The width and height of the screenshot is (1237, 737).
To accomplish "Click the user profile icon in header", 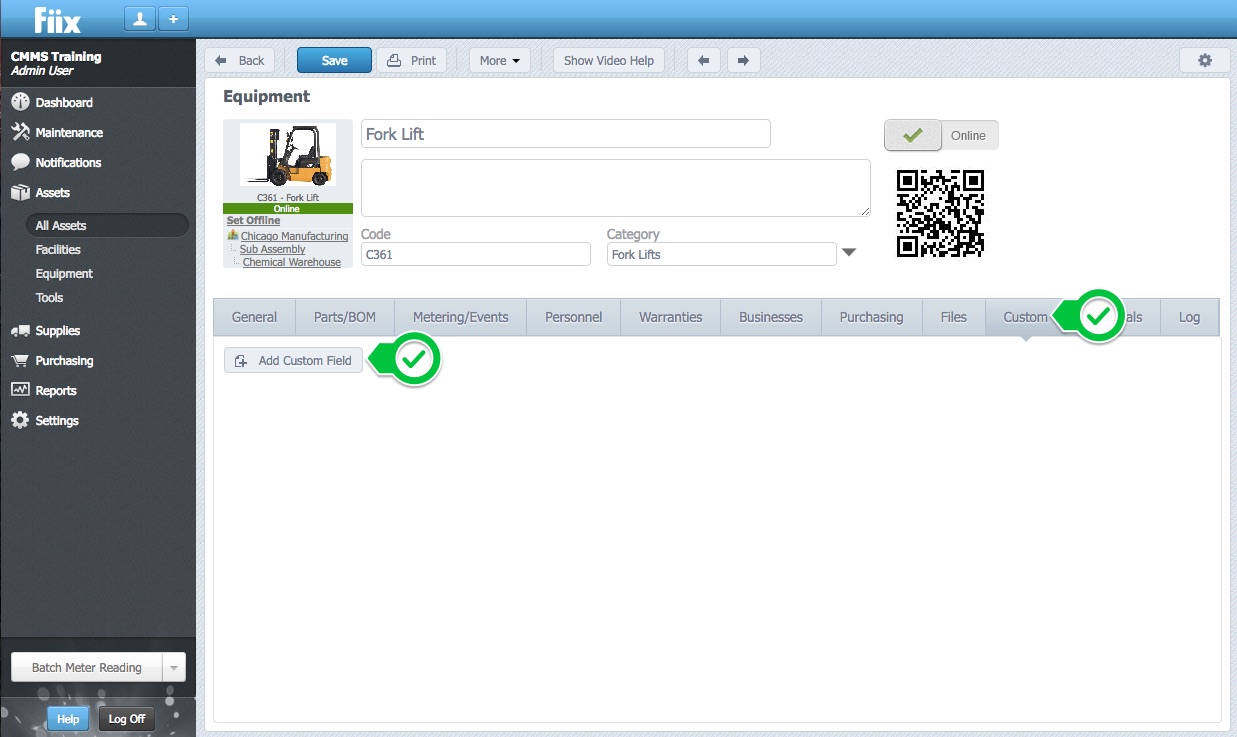I will point(139,19).
